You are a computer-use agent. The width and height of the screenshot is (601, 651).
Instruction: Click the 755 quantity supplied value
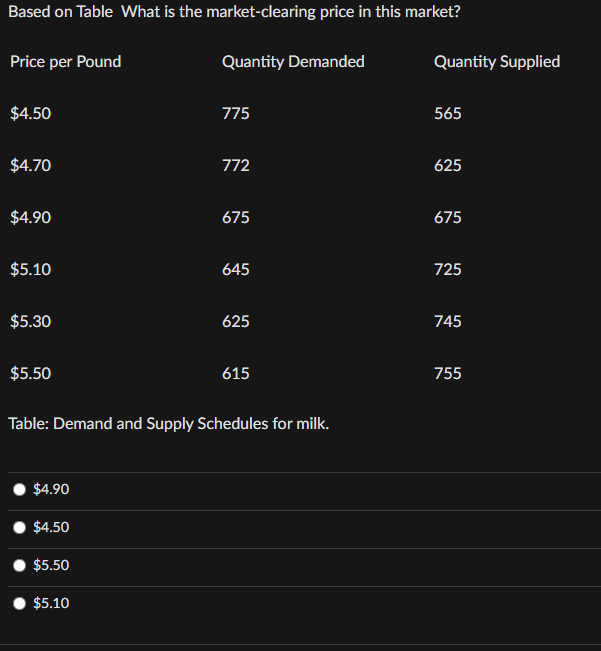tap(448, 374)
